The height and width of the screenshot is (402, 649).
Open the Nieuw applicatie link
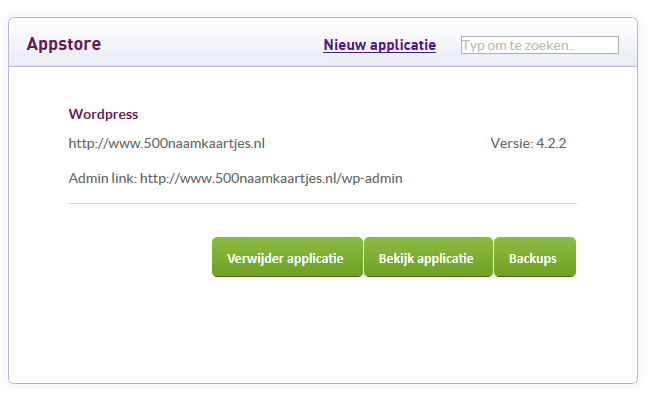pos(380,45)
